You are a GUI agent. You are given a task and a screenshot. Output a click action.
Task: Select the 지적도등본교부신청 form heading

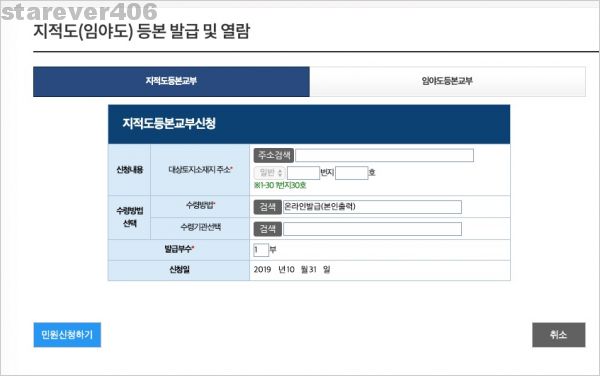[169, 124]
